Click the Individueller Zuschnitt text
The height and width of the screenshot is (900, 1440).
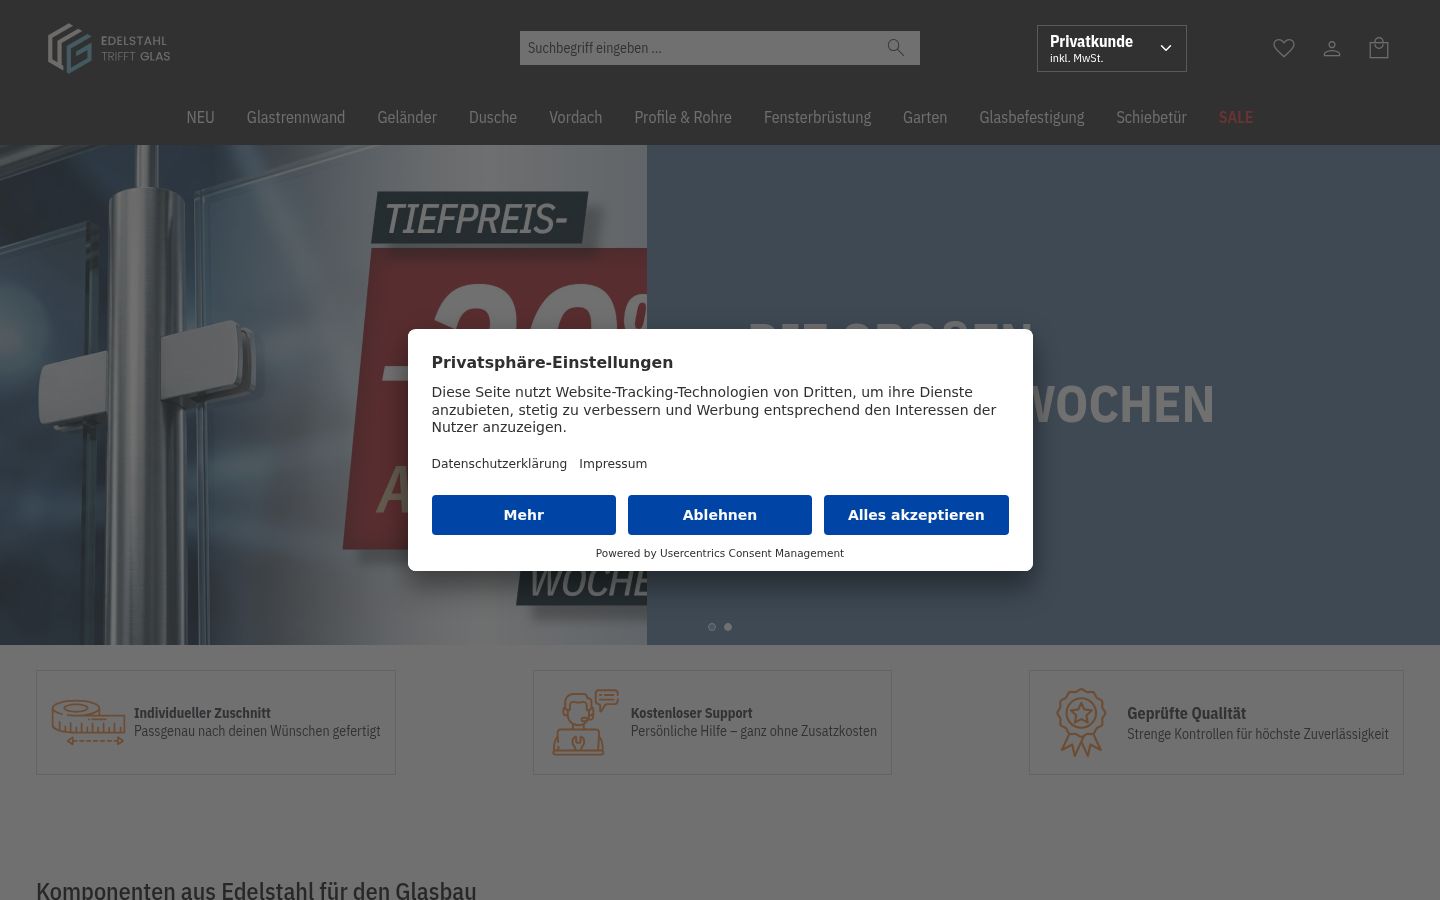coord(202,713)
